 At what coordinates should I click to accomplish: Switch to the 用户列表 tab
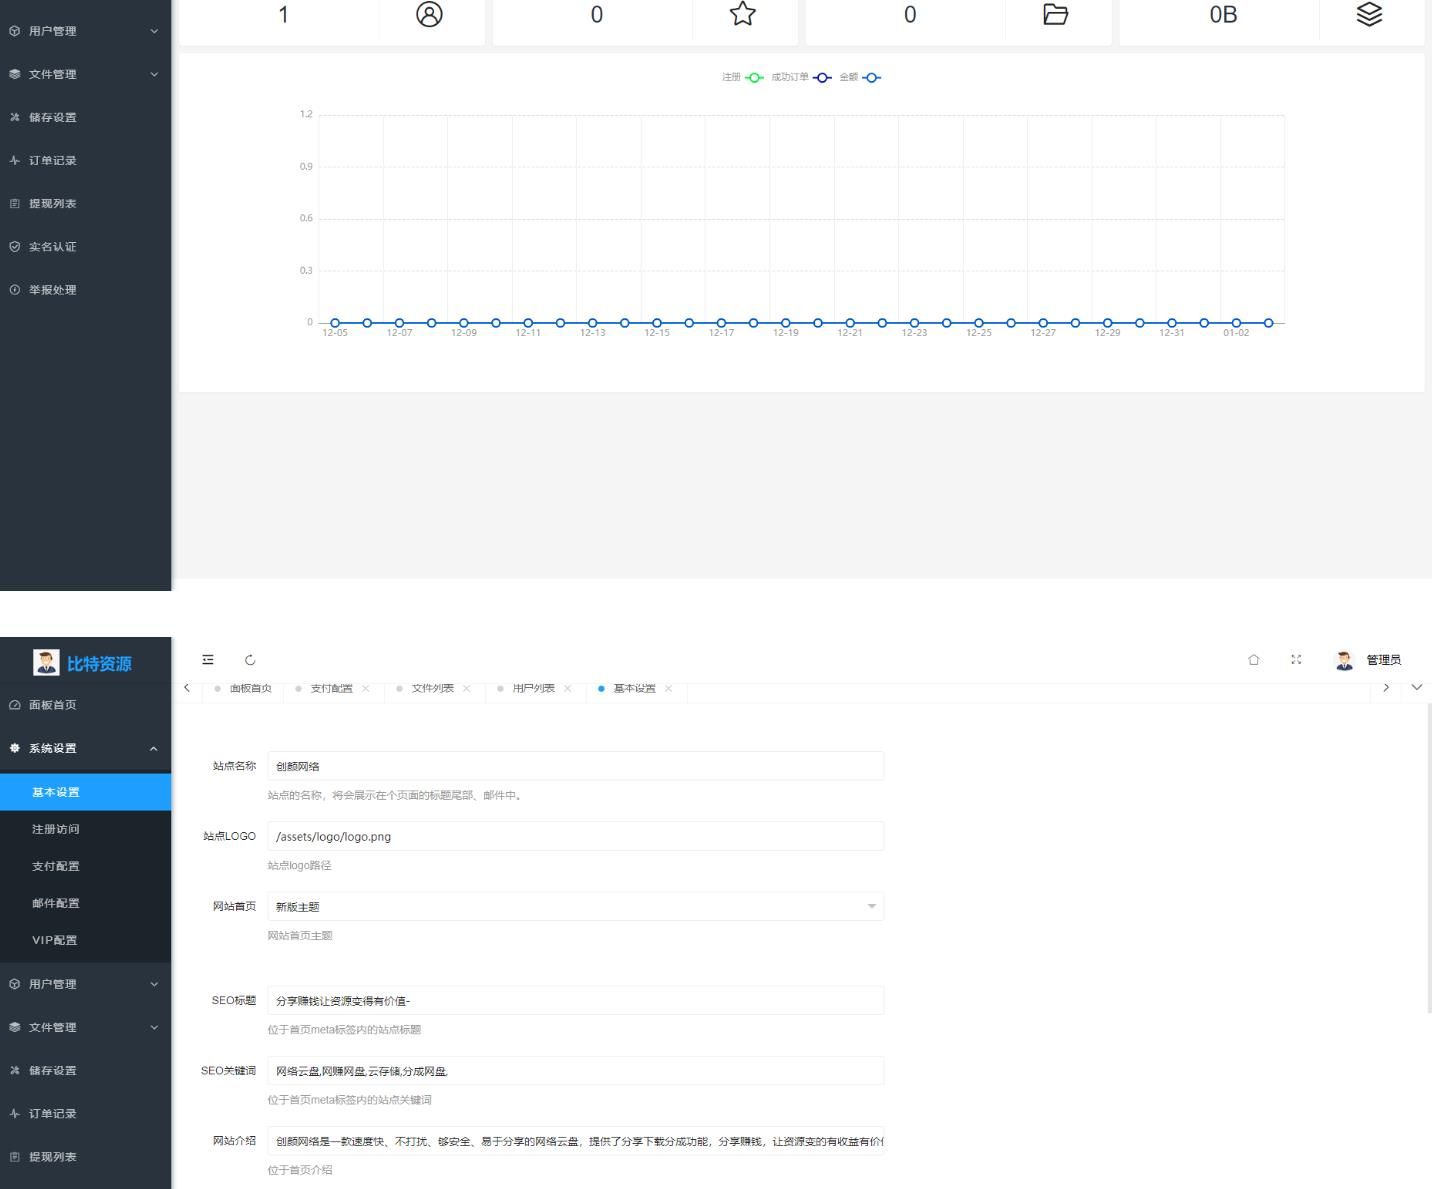533,689
